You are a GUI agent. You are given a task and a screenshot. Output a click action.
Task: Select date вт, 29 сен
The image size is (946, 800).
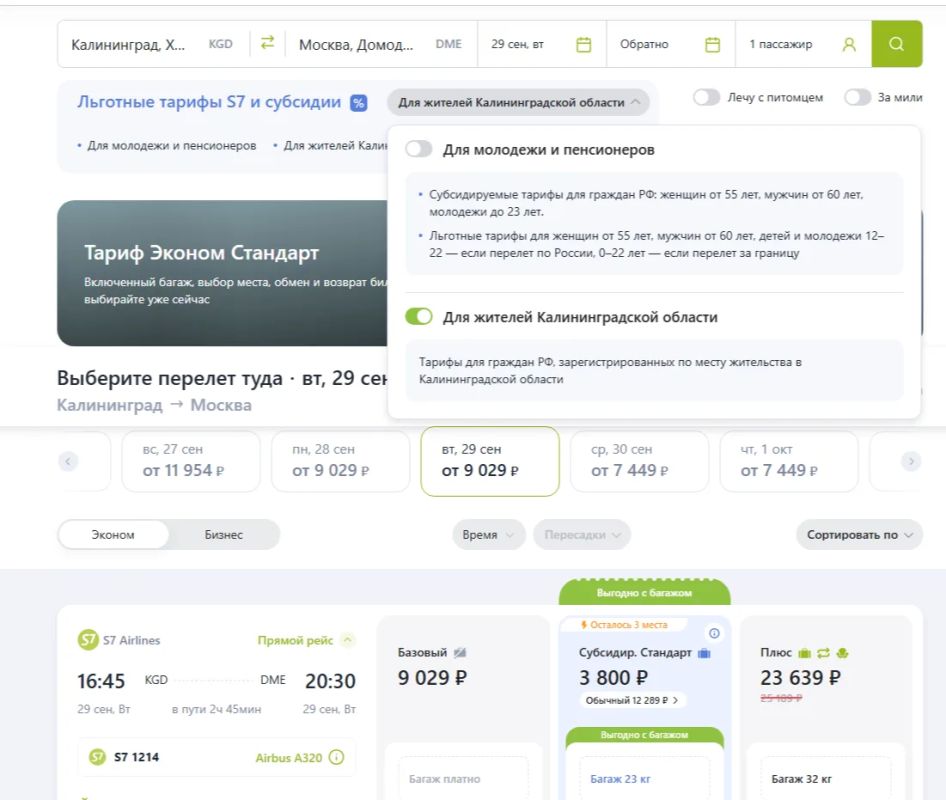tap(490, 461)
